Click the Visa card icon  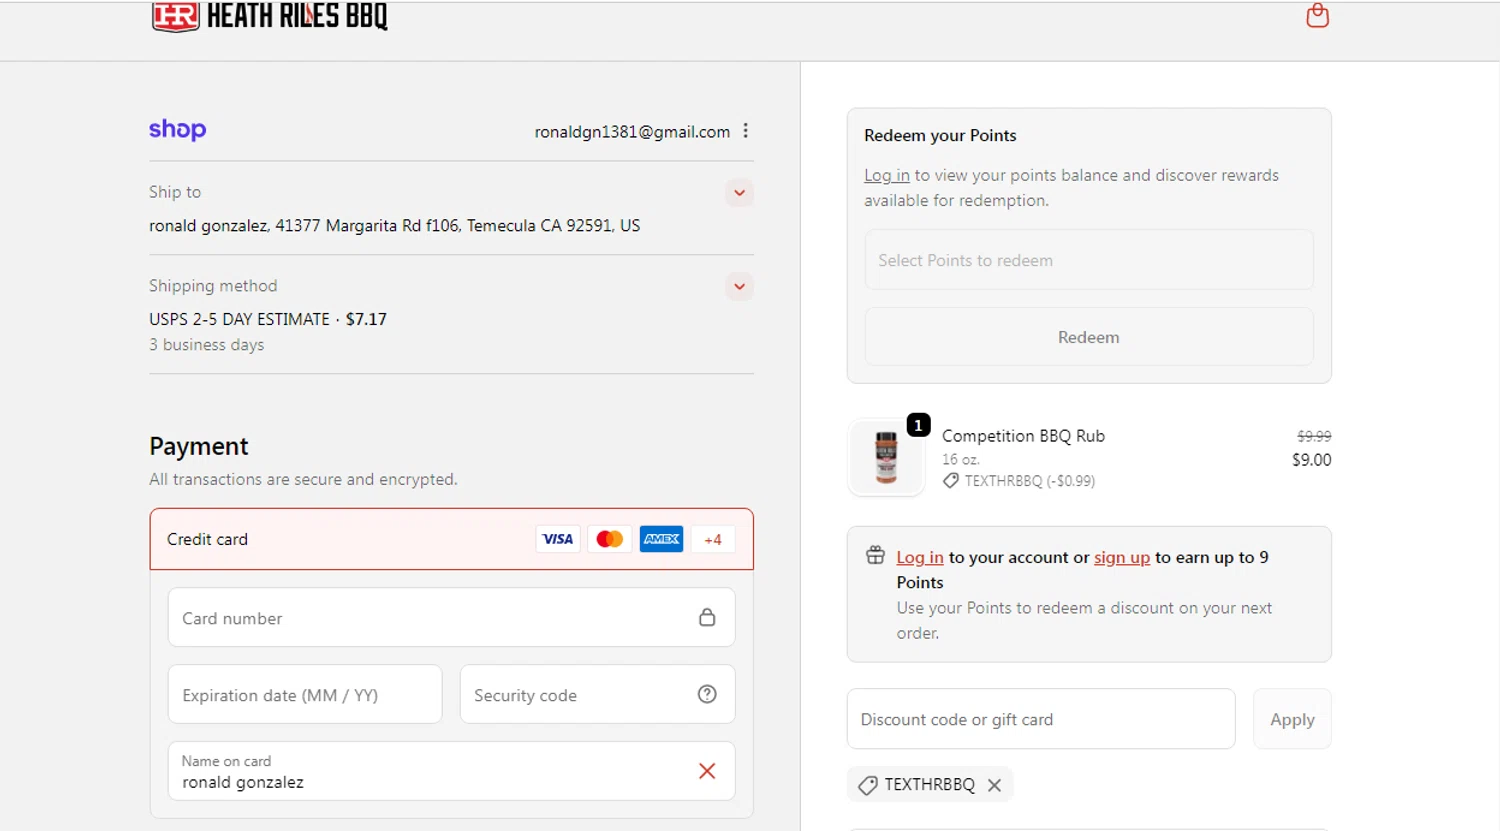[557, 539]
